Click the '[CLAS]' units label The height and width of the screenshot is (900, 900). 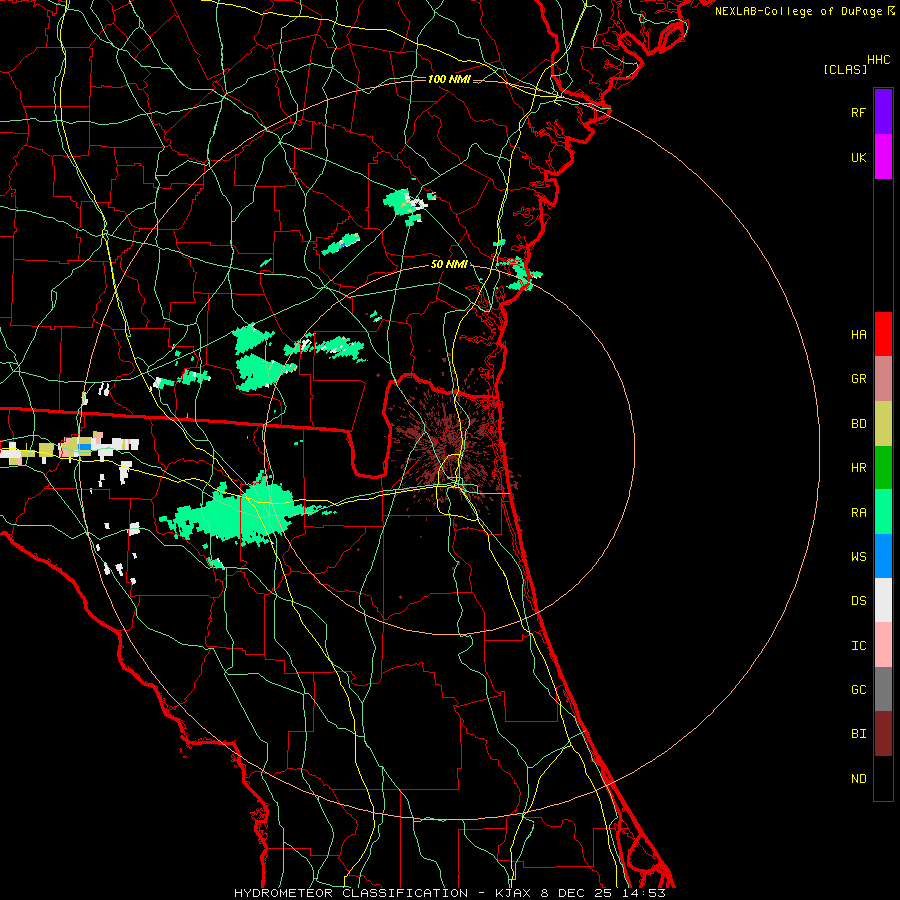click(845, 69)
